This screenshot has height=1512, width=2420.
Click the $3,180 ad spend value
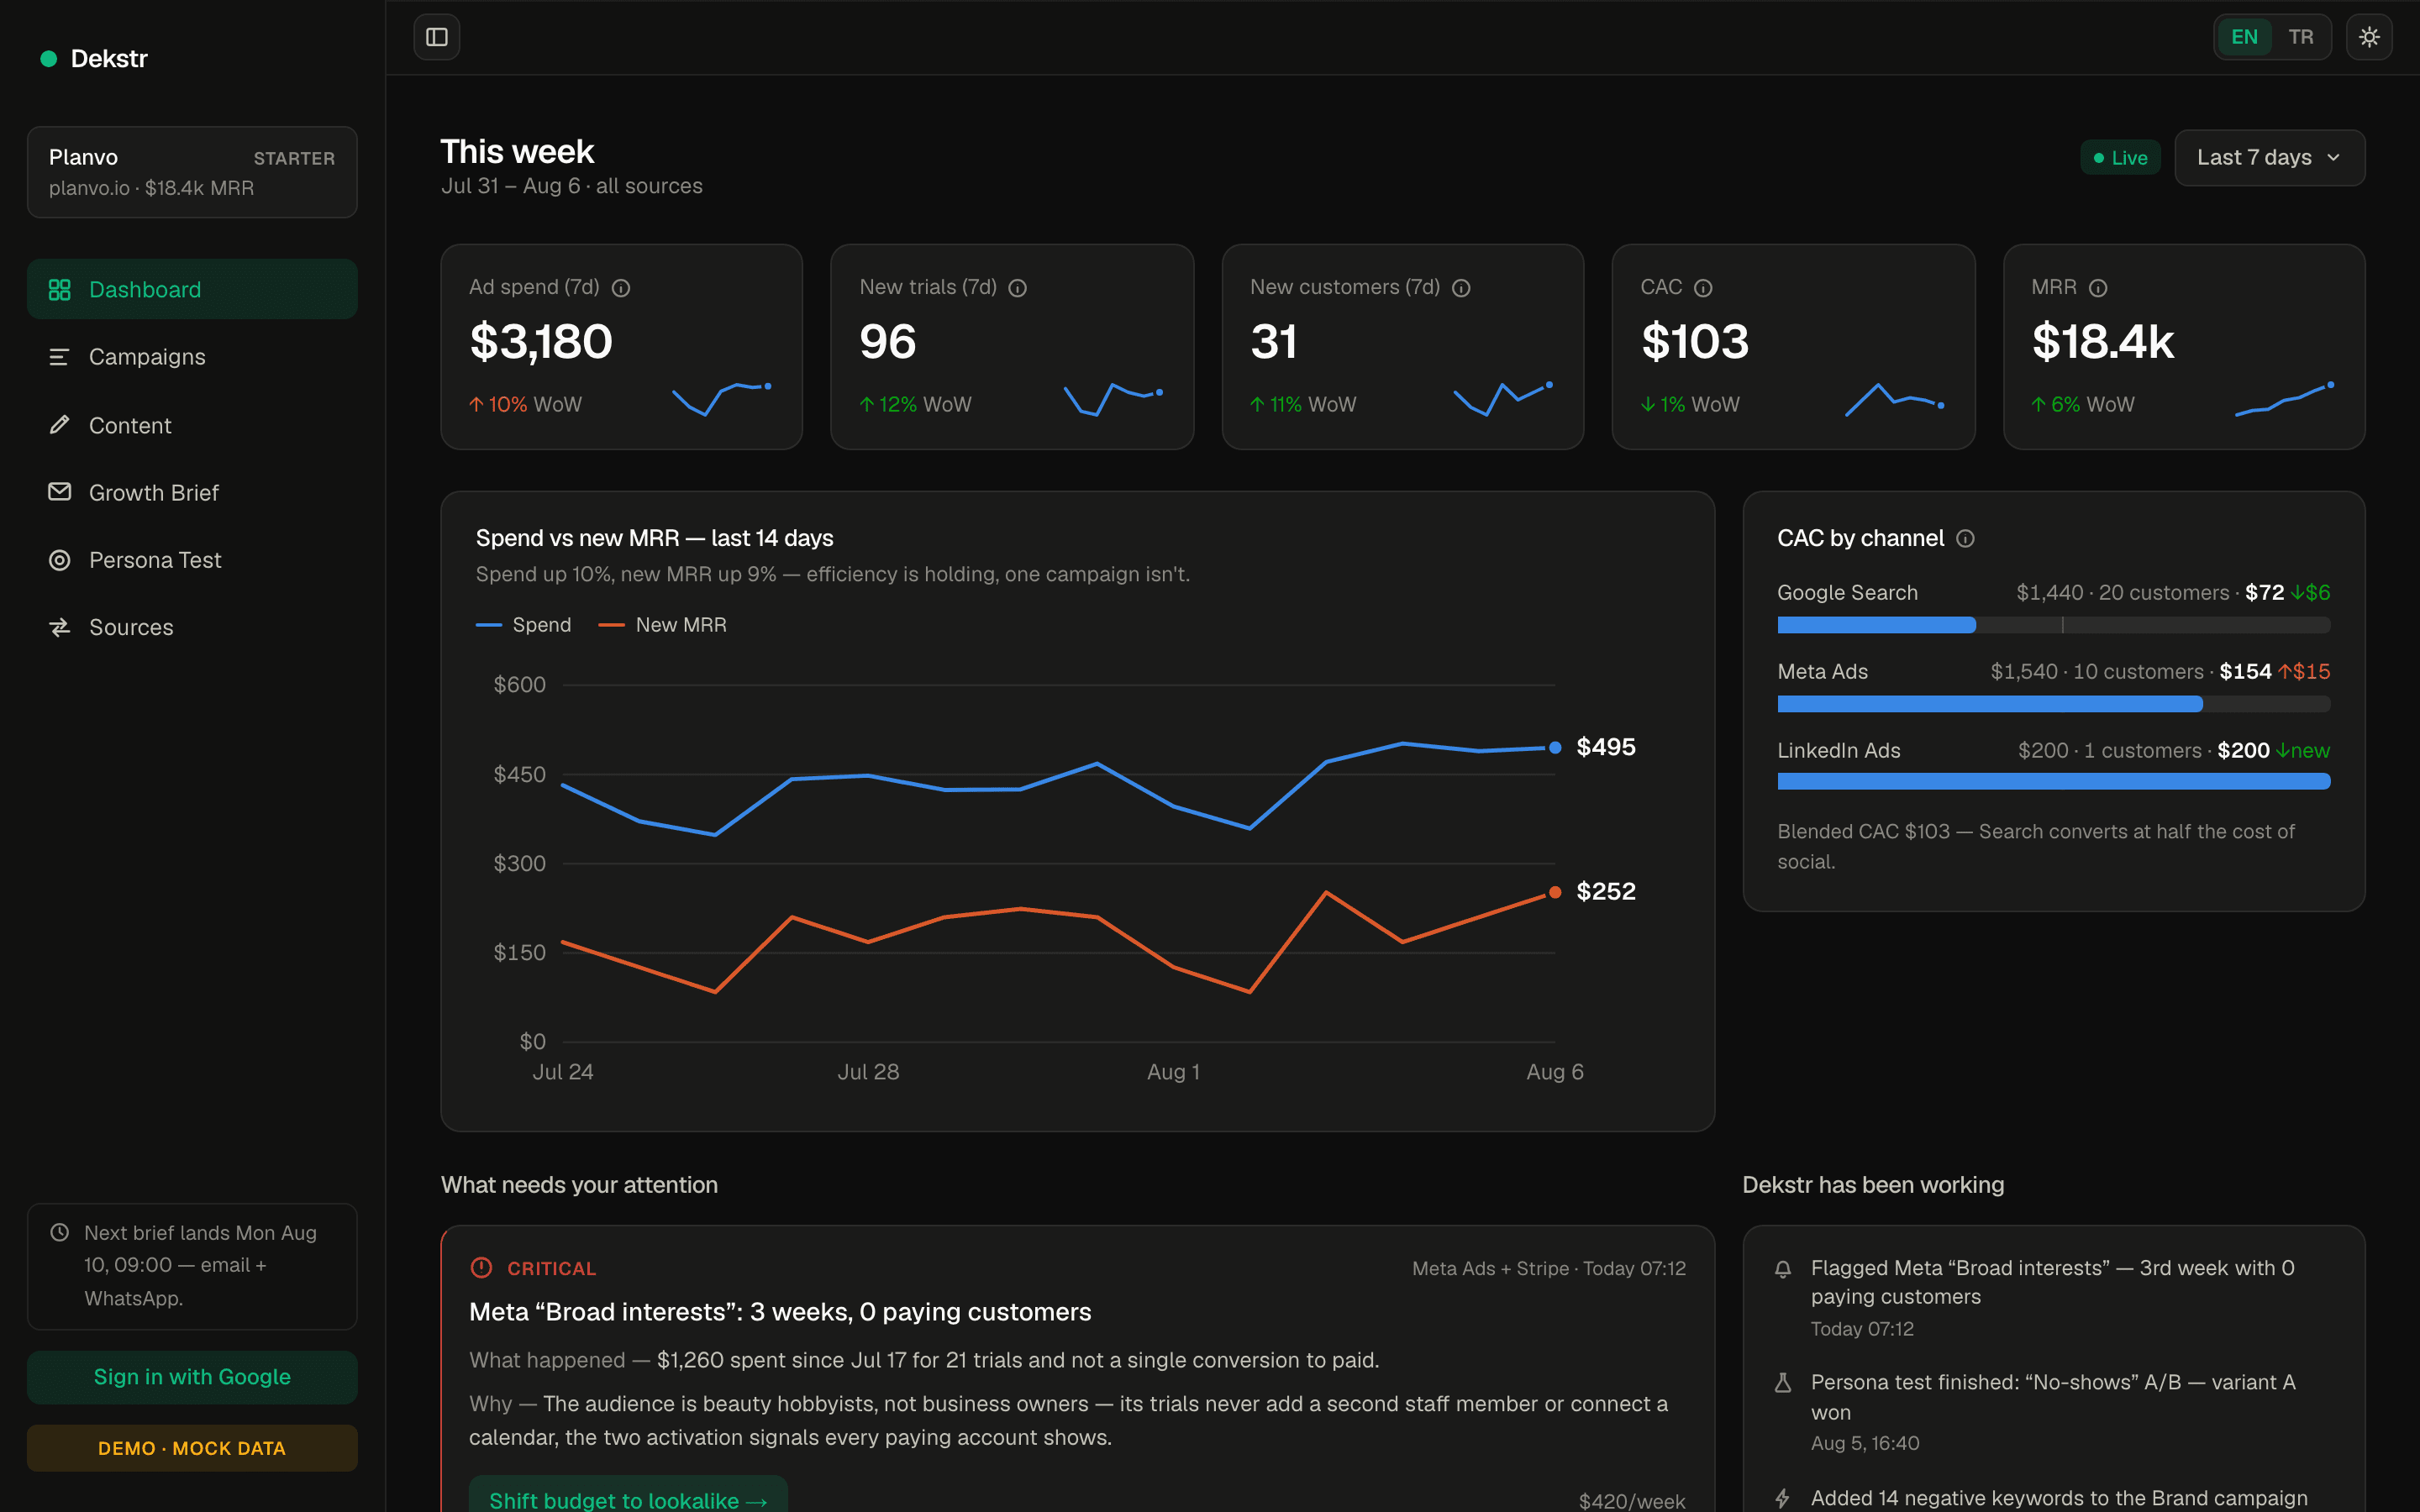541,342
